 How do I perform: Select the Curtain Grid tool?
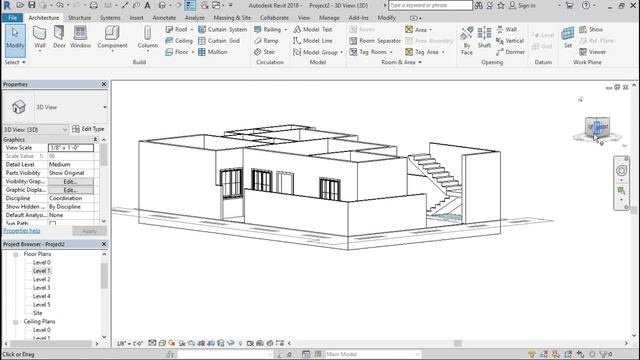[219, 41]
